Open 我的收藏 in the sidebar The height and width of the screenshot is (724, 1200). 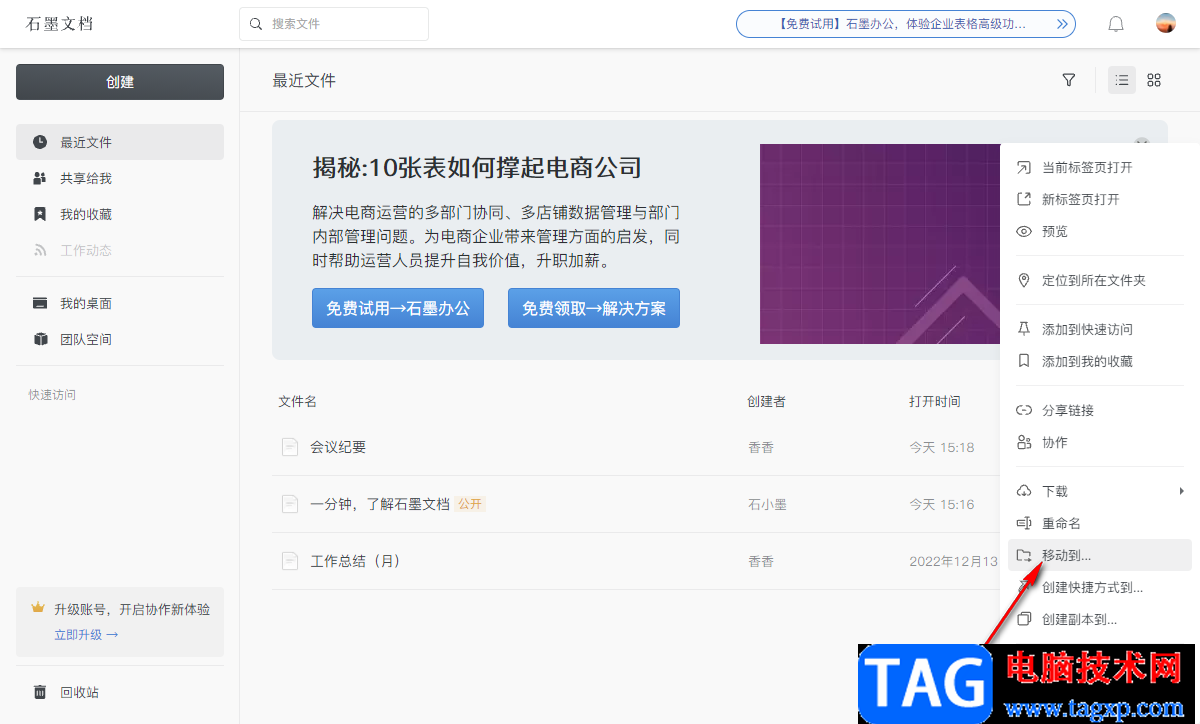(x=120, y=214)
